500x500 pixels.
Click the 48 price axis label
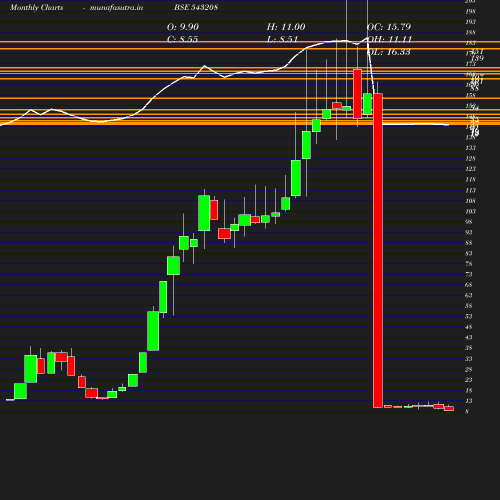[469, 327]
